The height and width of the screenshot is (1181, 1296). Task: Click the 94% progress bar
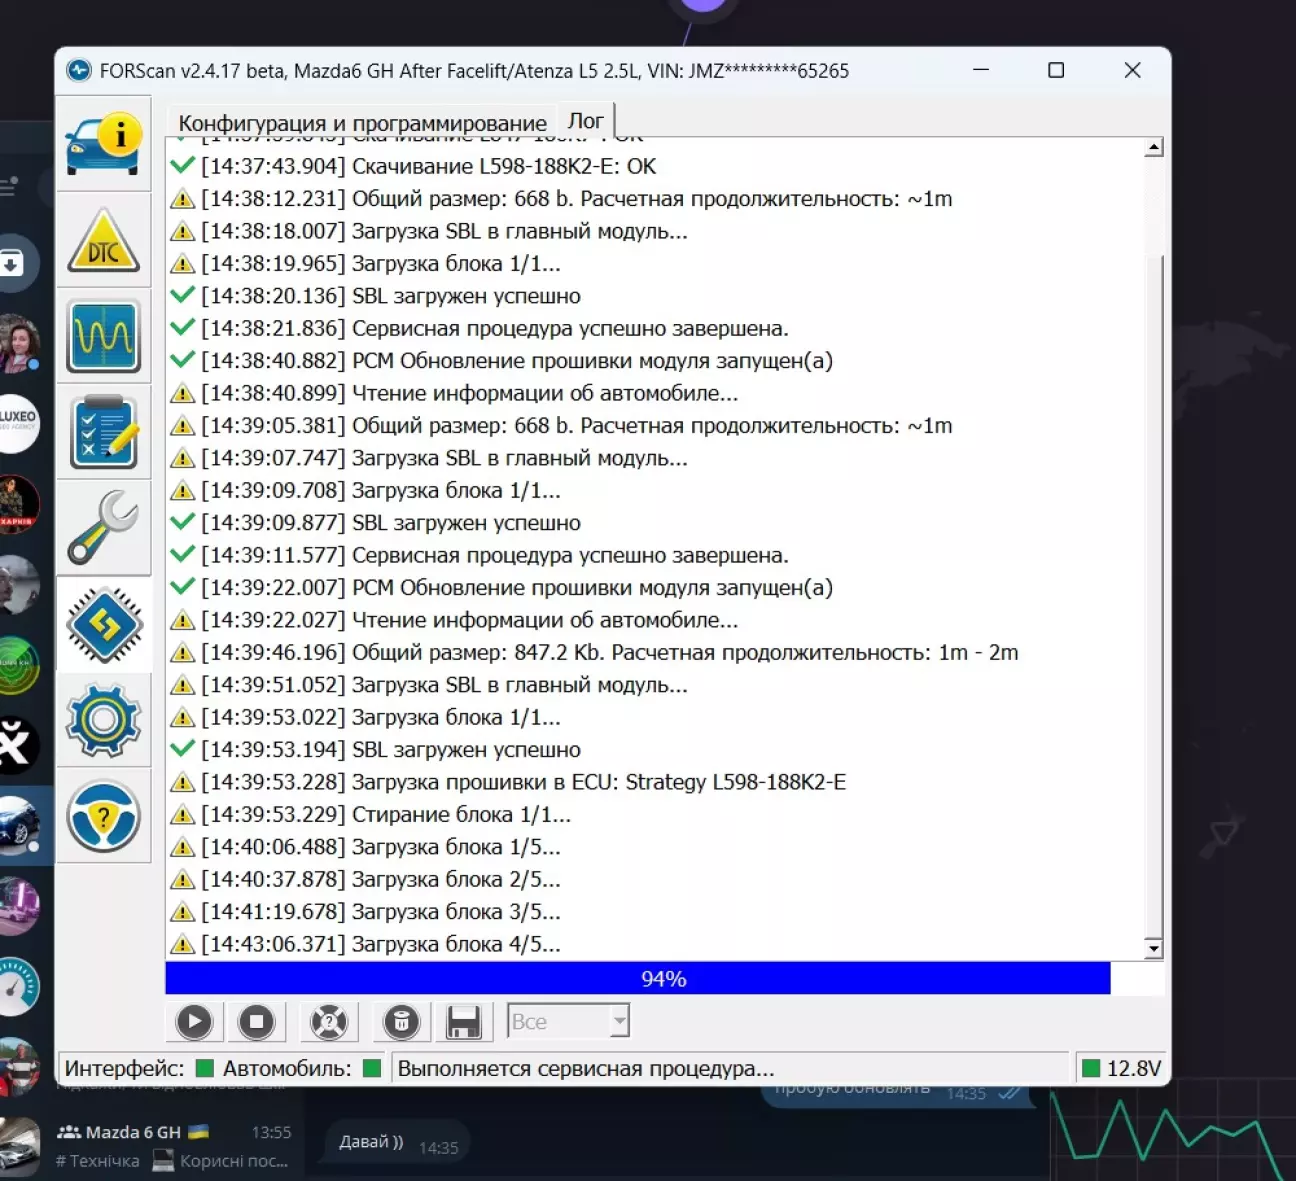[x=663, y=979]
